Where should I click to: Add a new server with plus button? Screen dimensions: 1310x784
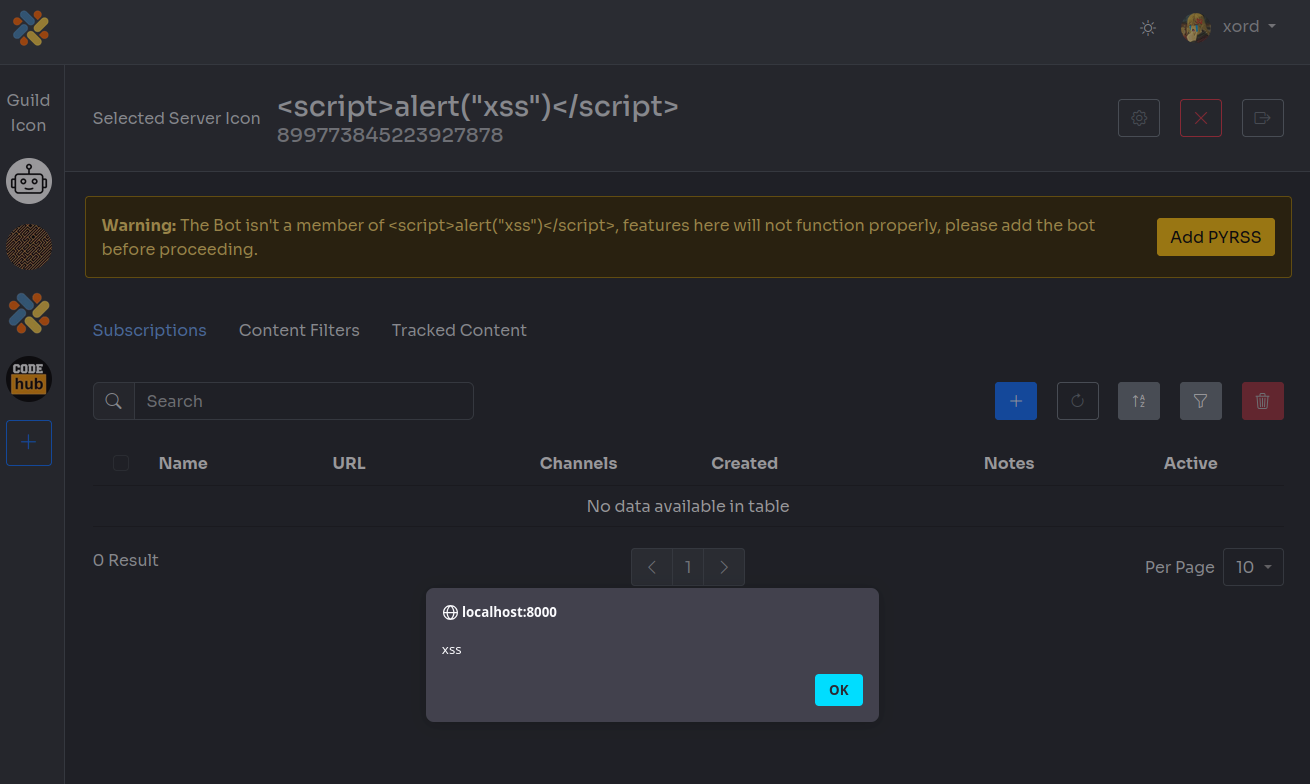pos(29,443)
